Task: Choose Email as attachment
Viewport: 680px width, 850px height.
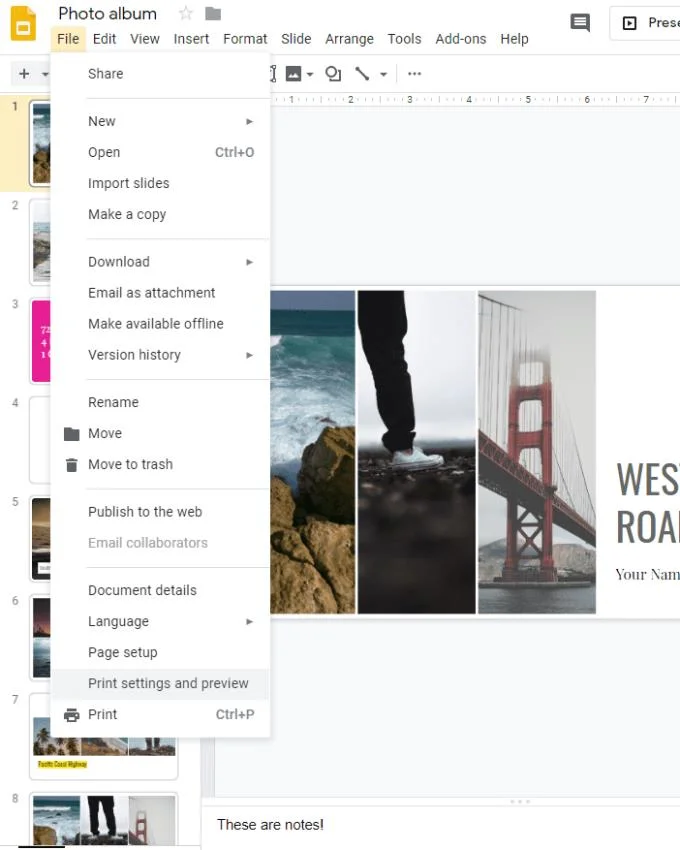Action: click(161, 293)
